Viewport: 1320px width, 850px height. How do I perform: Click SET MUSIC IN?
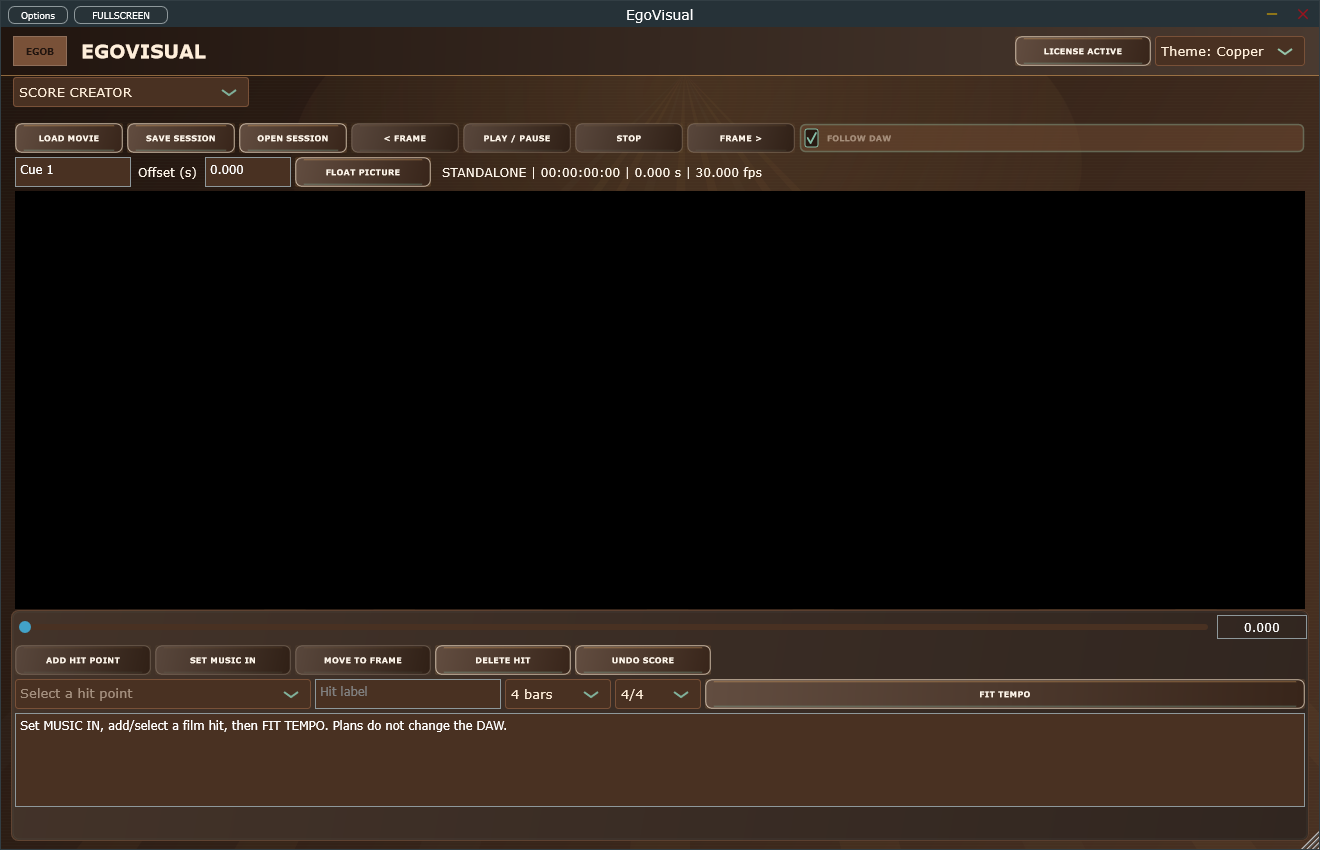[223, 660]
